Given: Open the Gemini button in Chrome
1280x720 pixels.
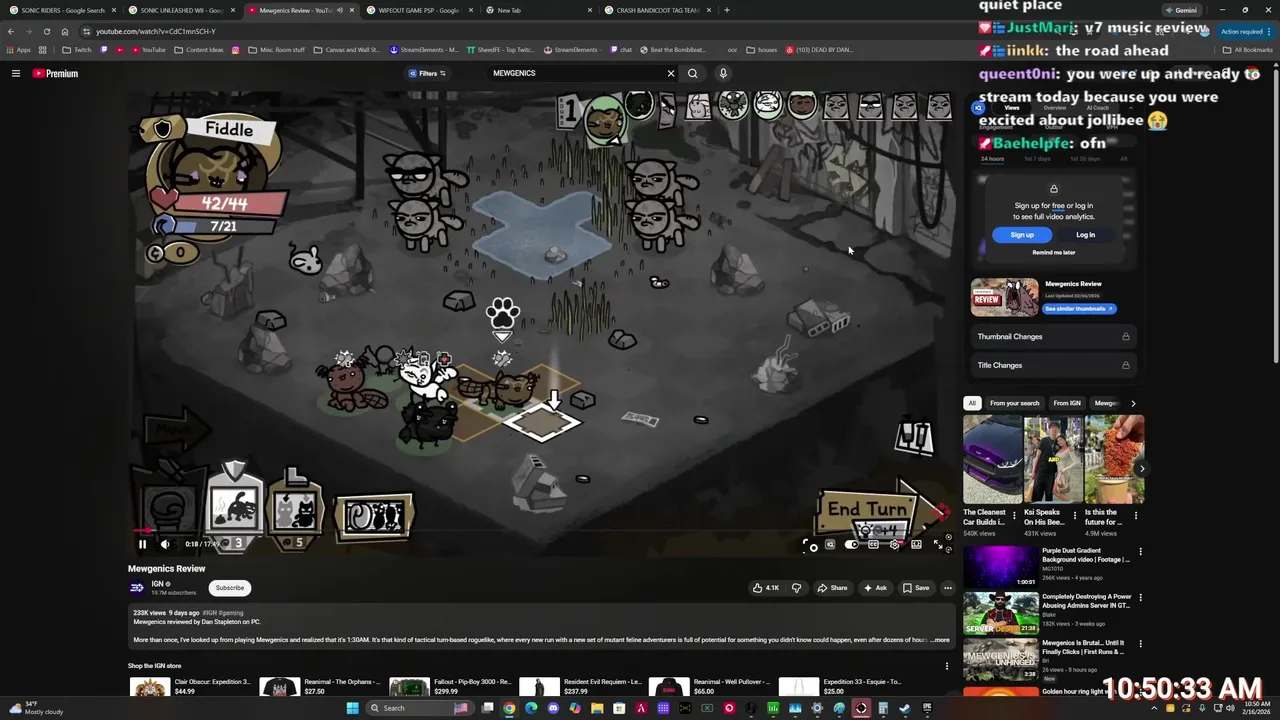Looking at the screenshot, I should 1181,10.
